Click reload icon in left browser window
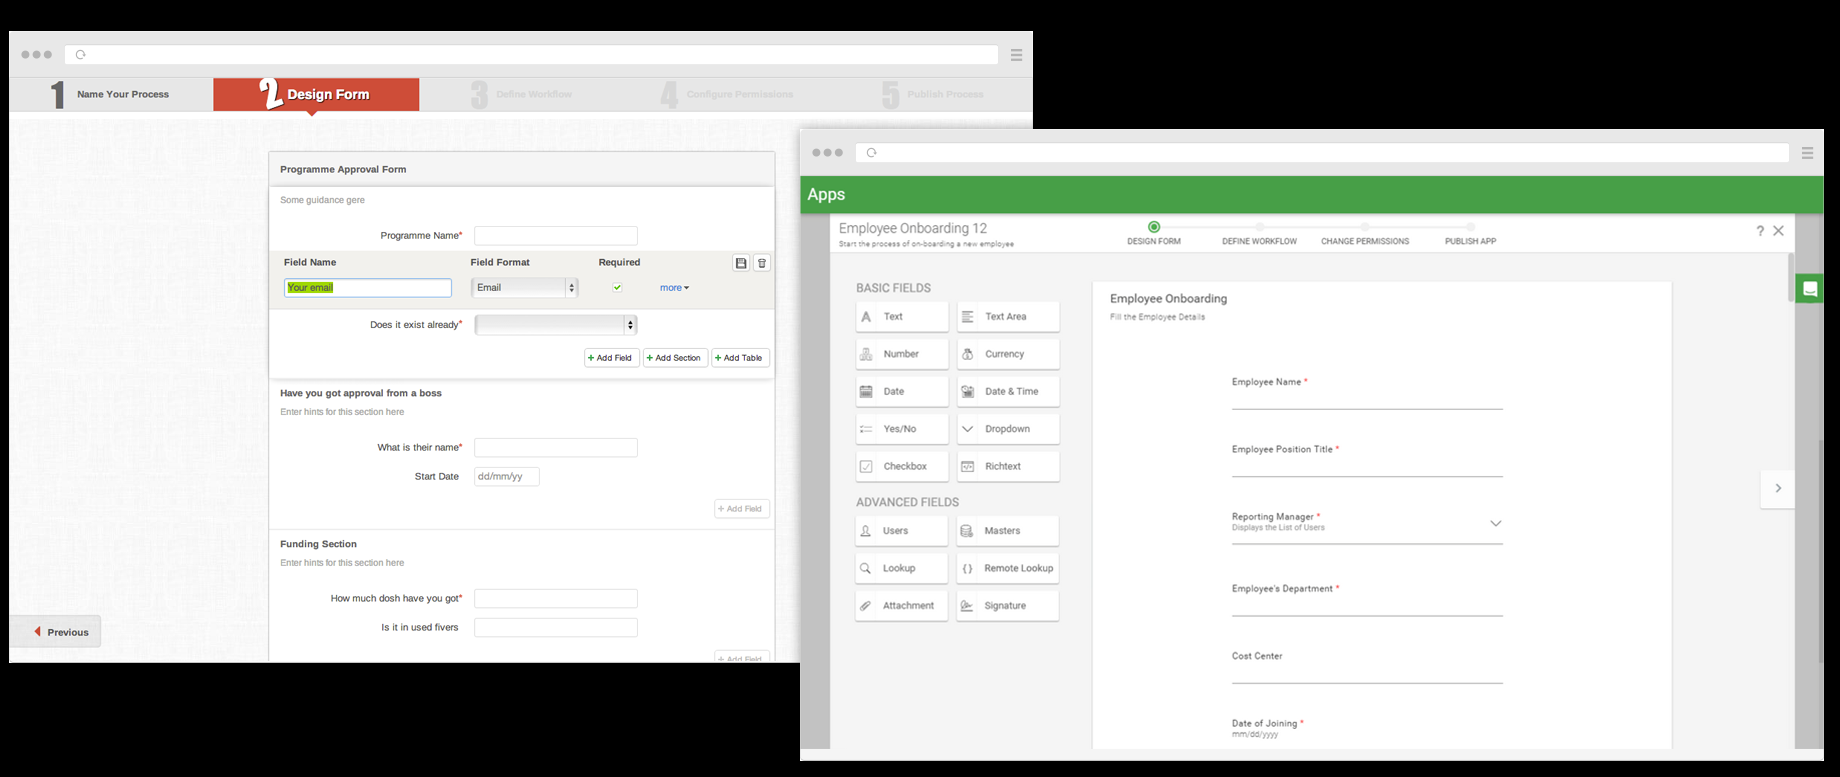Screen dimensions: 1840x777 click(x=81, y=55)
